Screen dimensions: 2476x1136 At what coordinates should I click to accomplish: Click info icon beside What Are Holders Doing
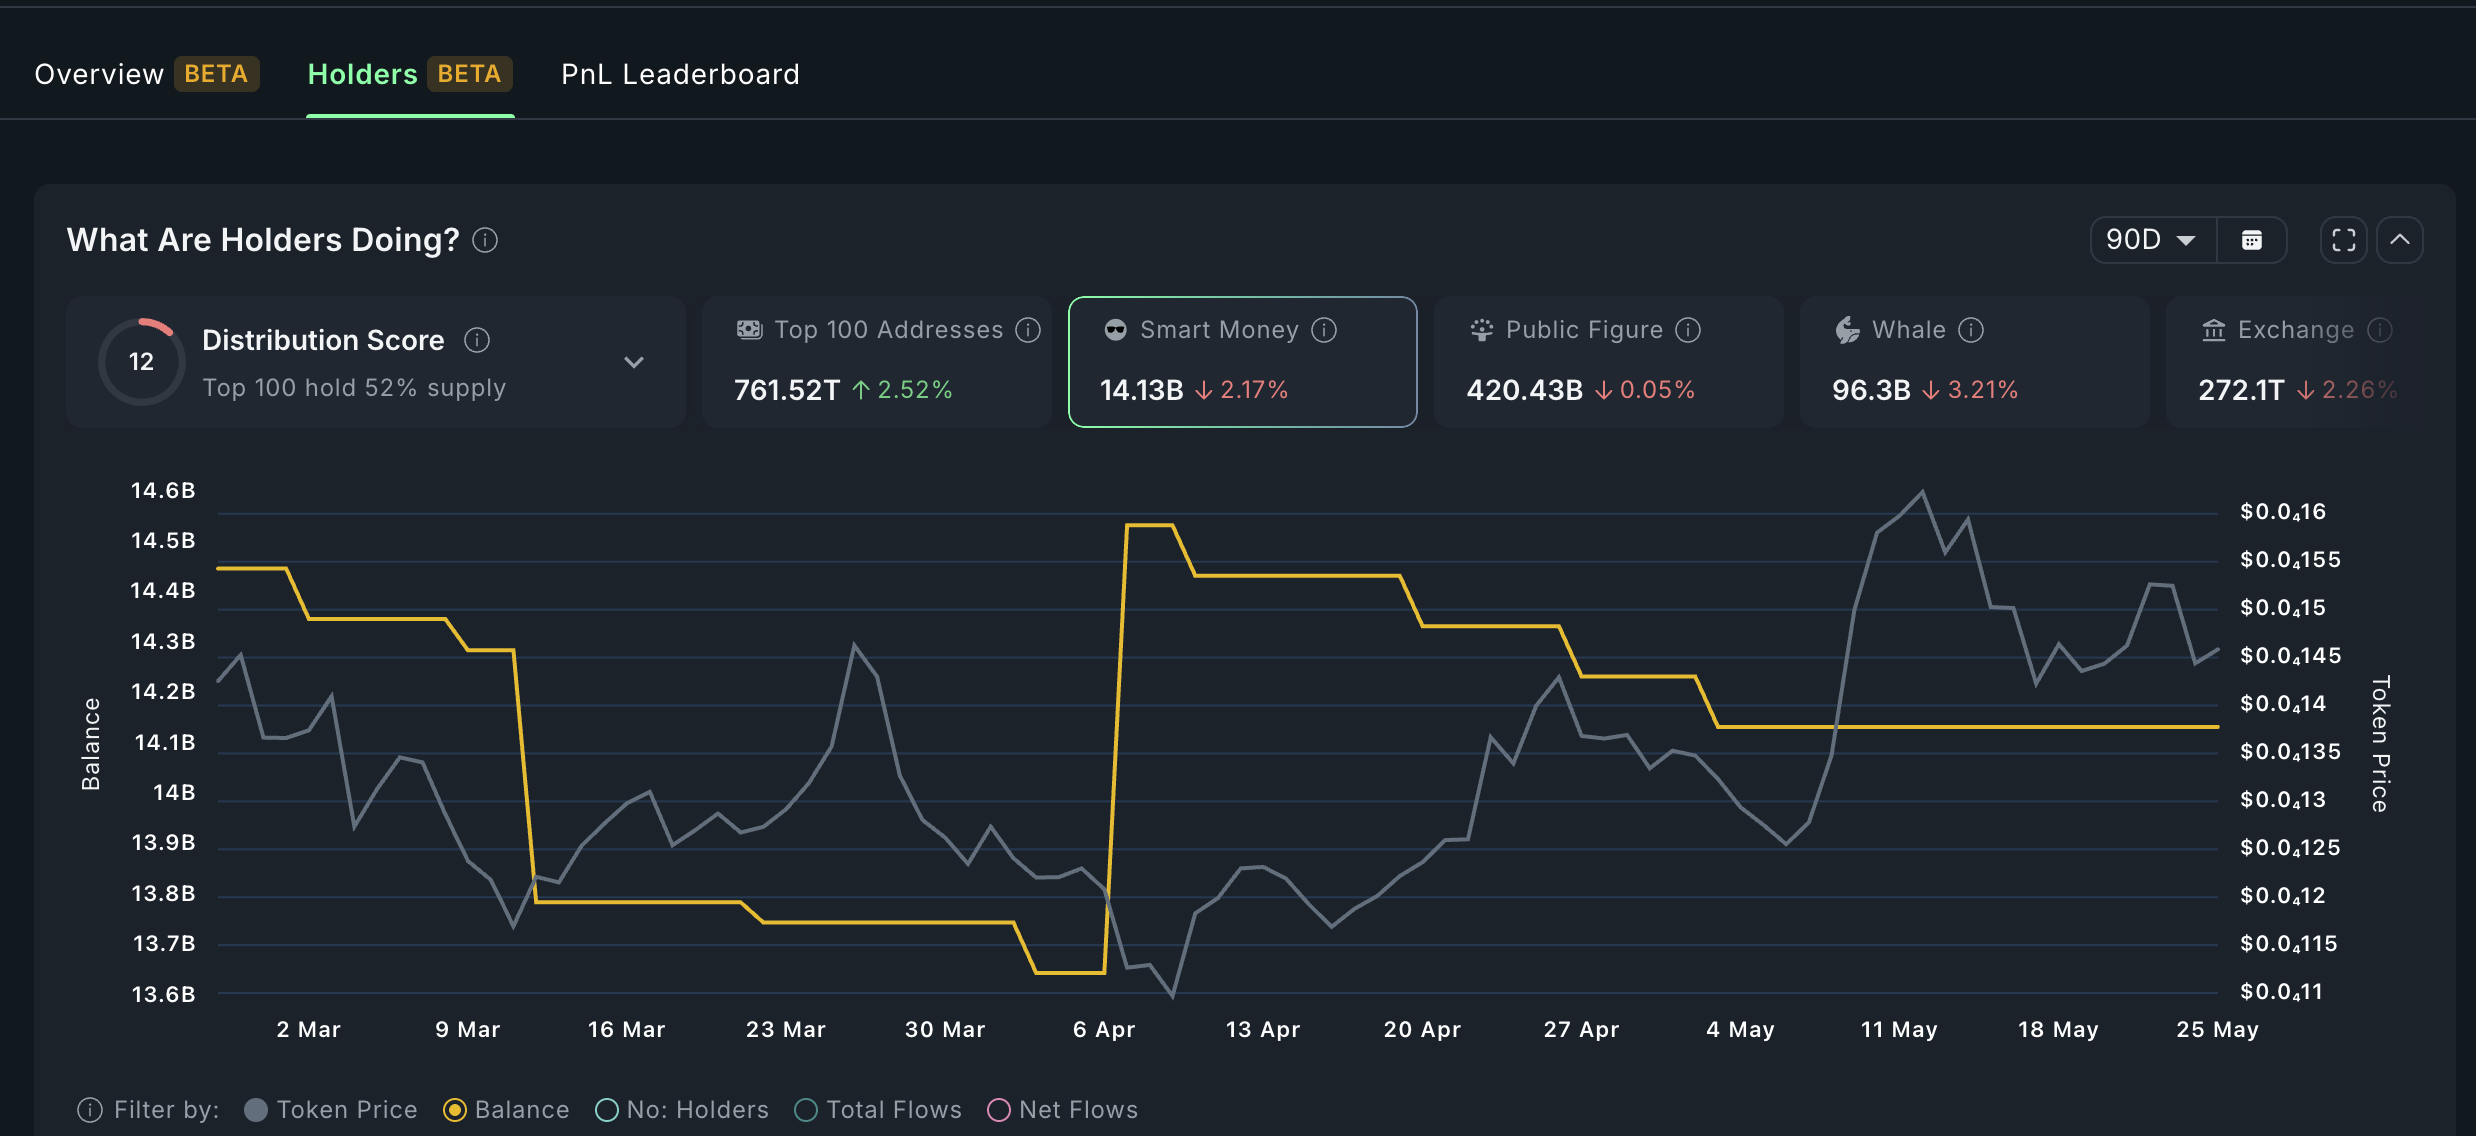(x=485, y=240)
